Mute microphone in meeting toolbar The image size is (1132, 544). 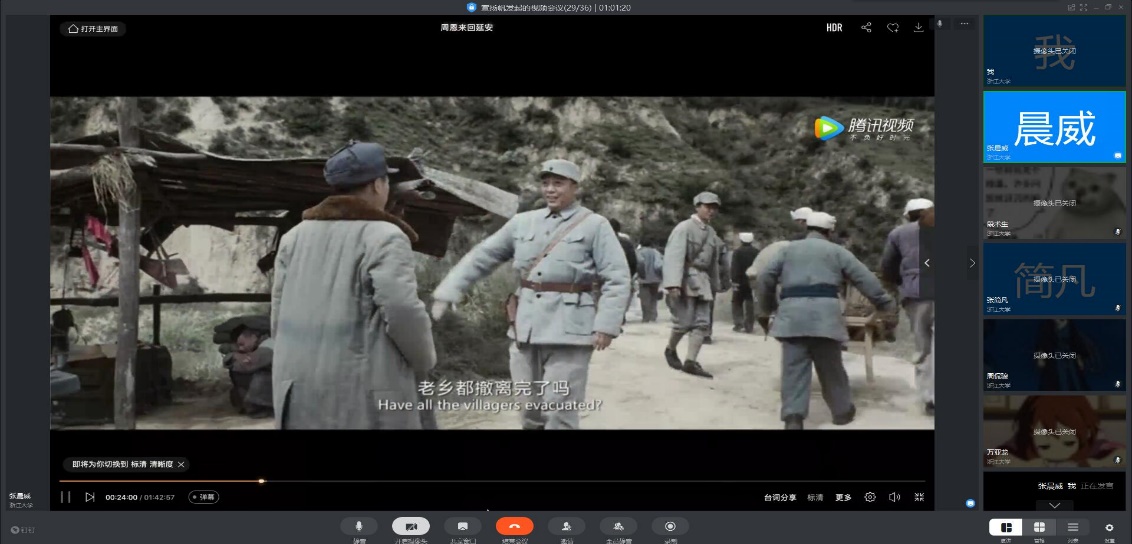pyautogui.click(x=359, y=526)
